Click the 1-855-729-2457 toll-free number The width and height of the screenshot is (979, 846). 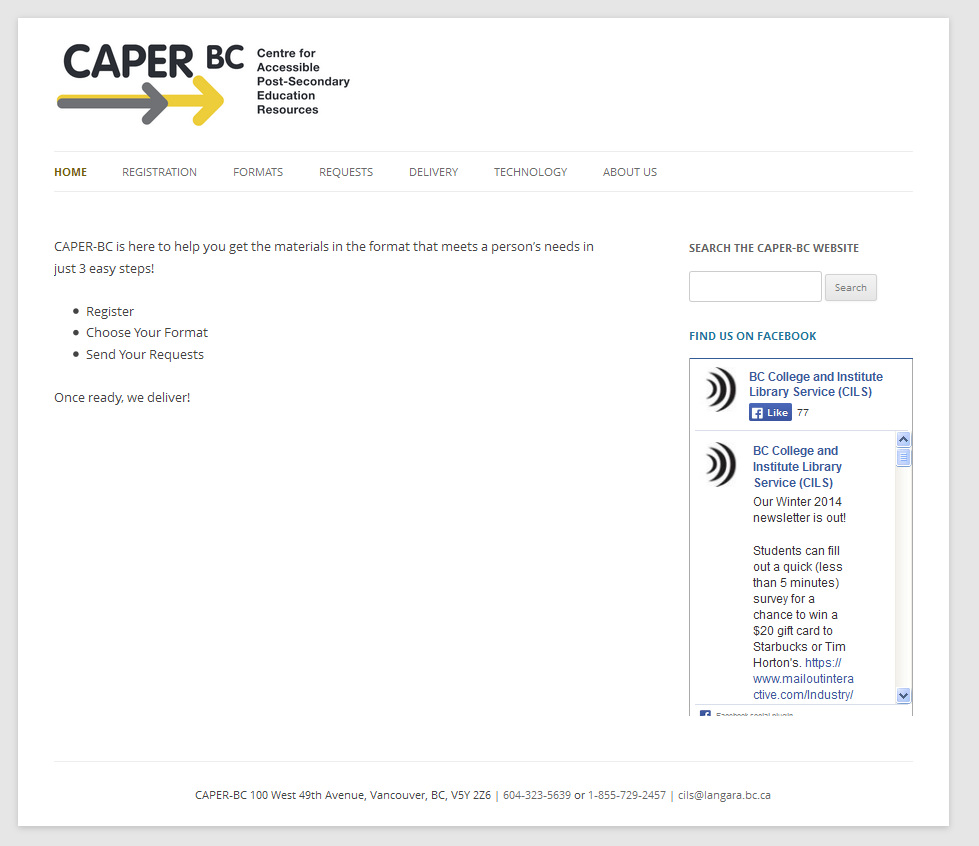coord(627,795)
